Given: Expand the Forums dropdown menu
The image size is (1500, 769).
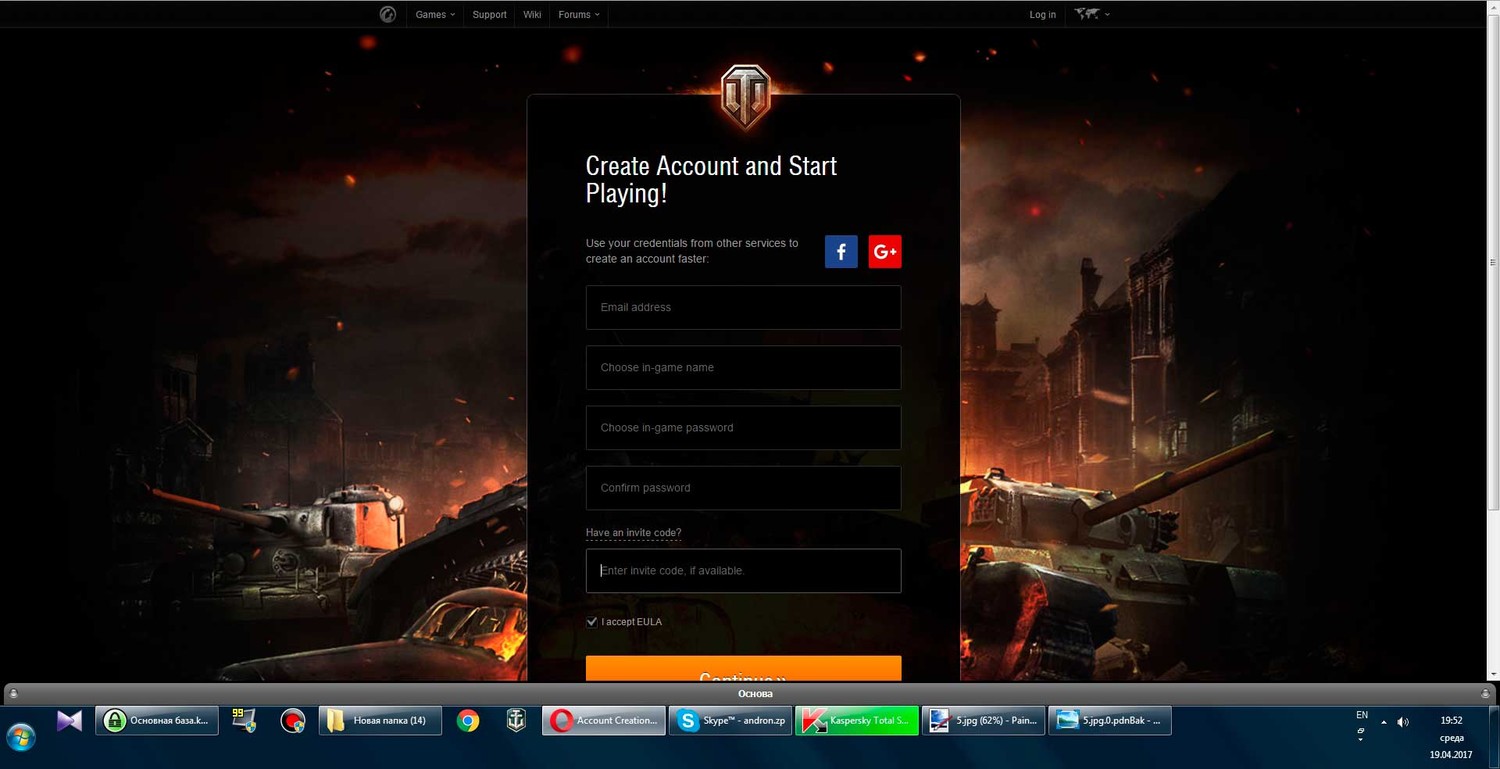Looking at the screenshot, I should click(579, 15).
